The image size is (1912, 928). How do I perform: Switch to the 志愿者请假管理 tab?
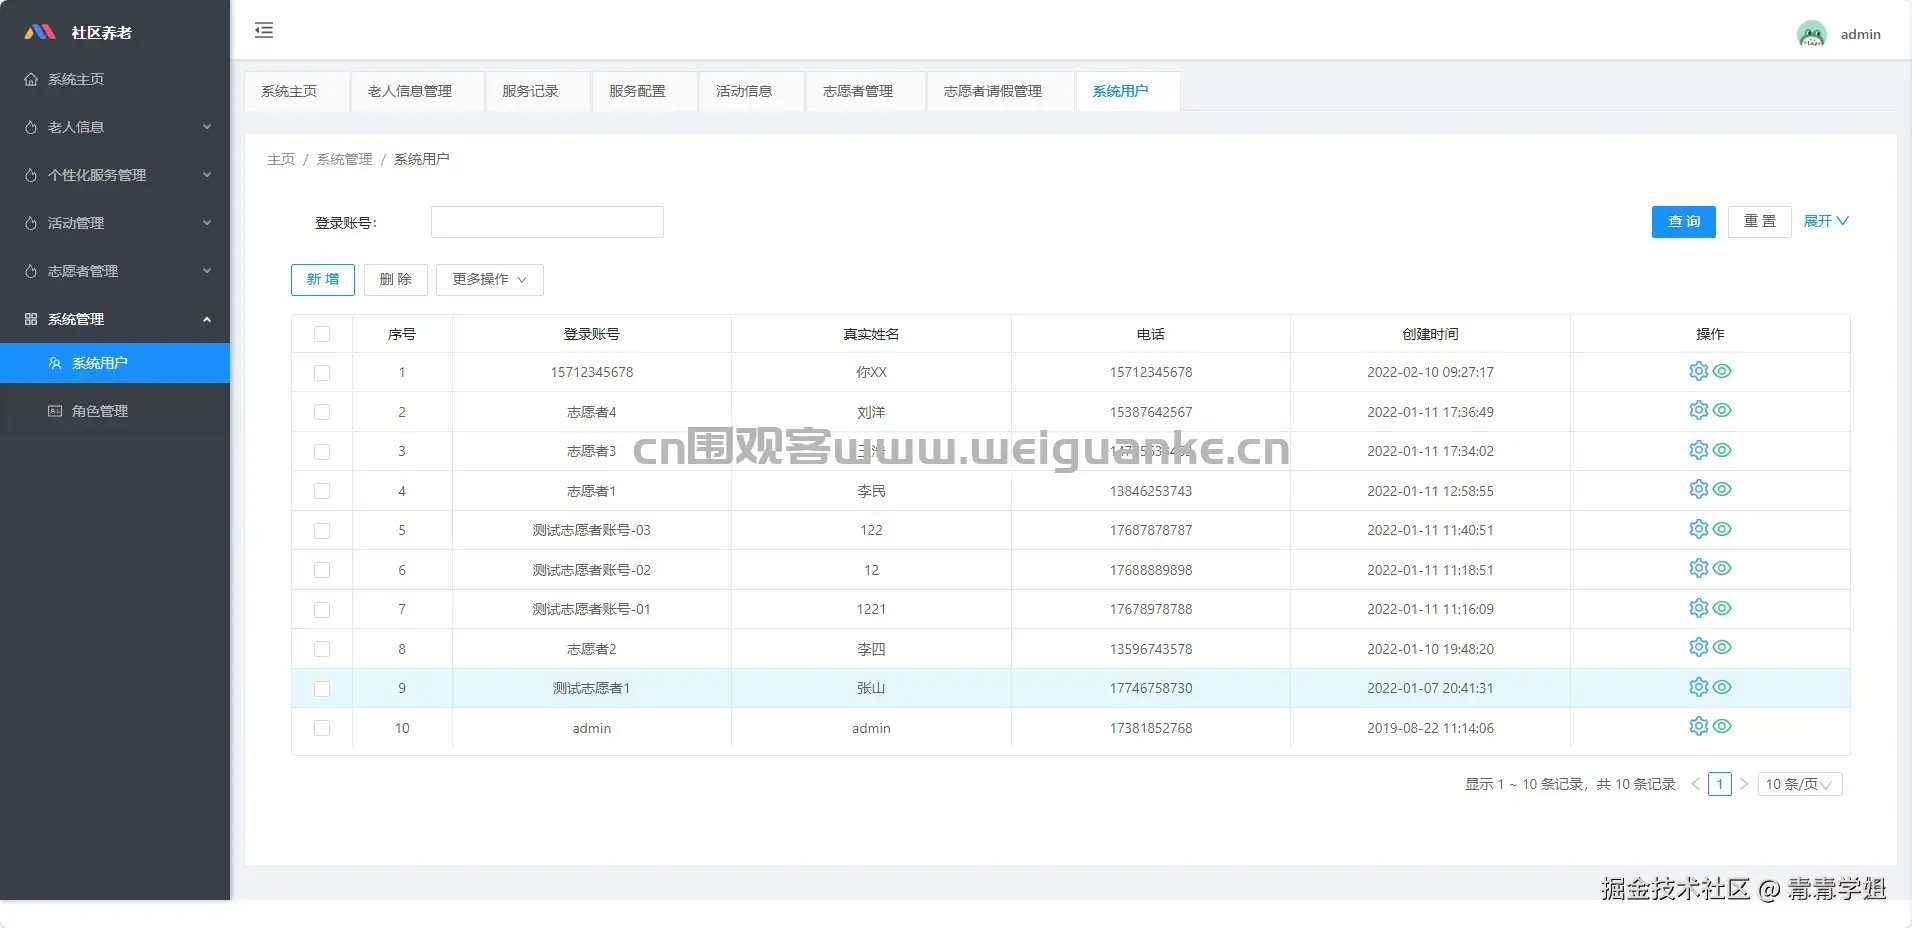1000,91
